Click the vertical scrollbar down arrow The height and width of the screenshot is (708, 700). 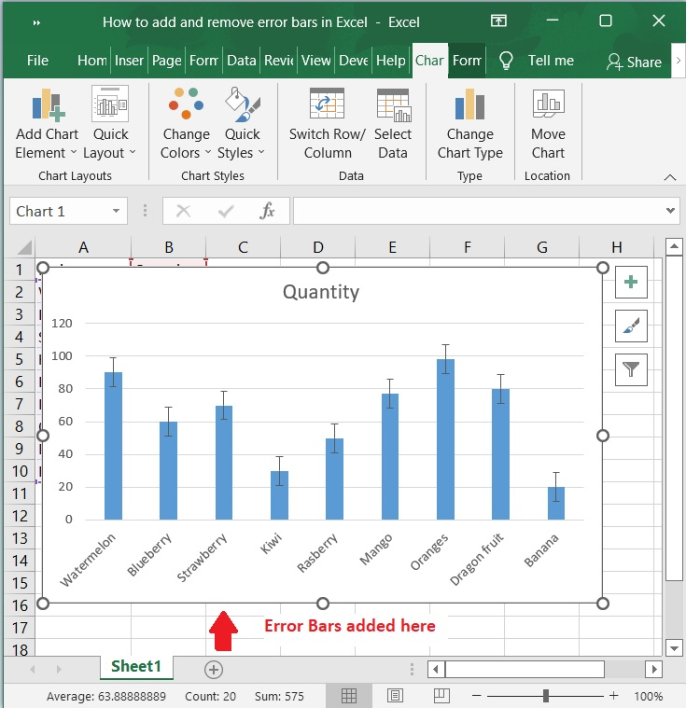(674, 648)
